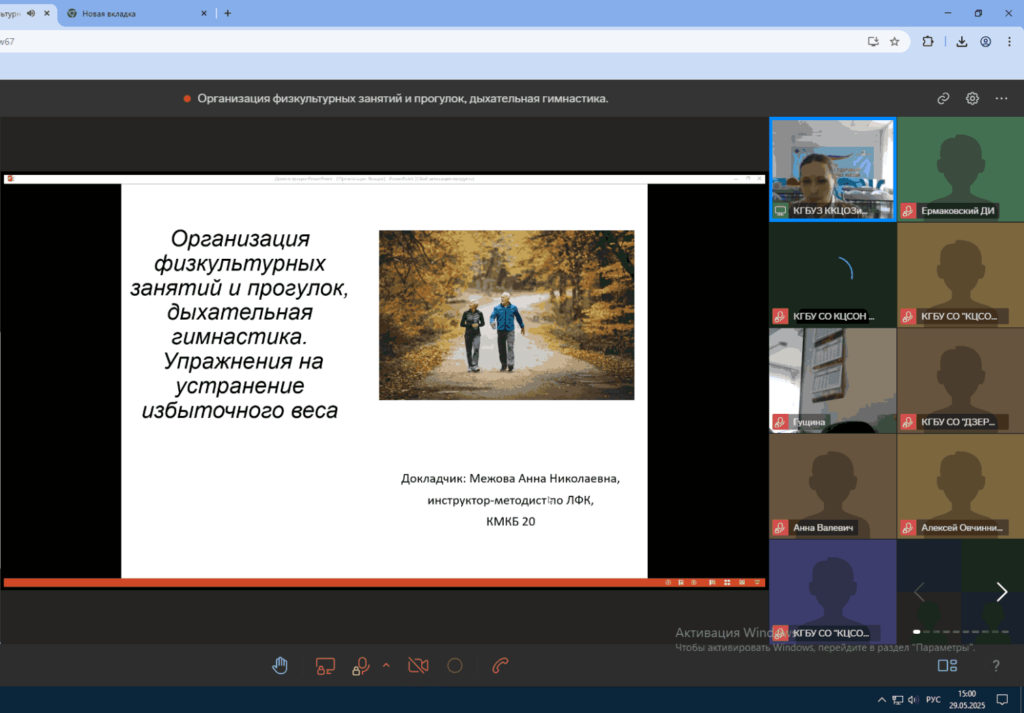The image size is (1024, 713).
Task: Expand microphone options with the chevron
Action: (386, 665)
